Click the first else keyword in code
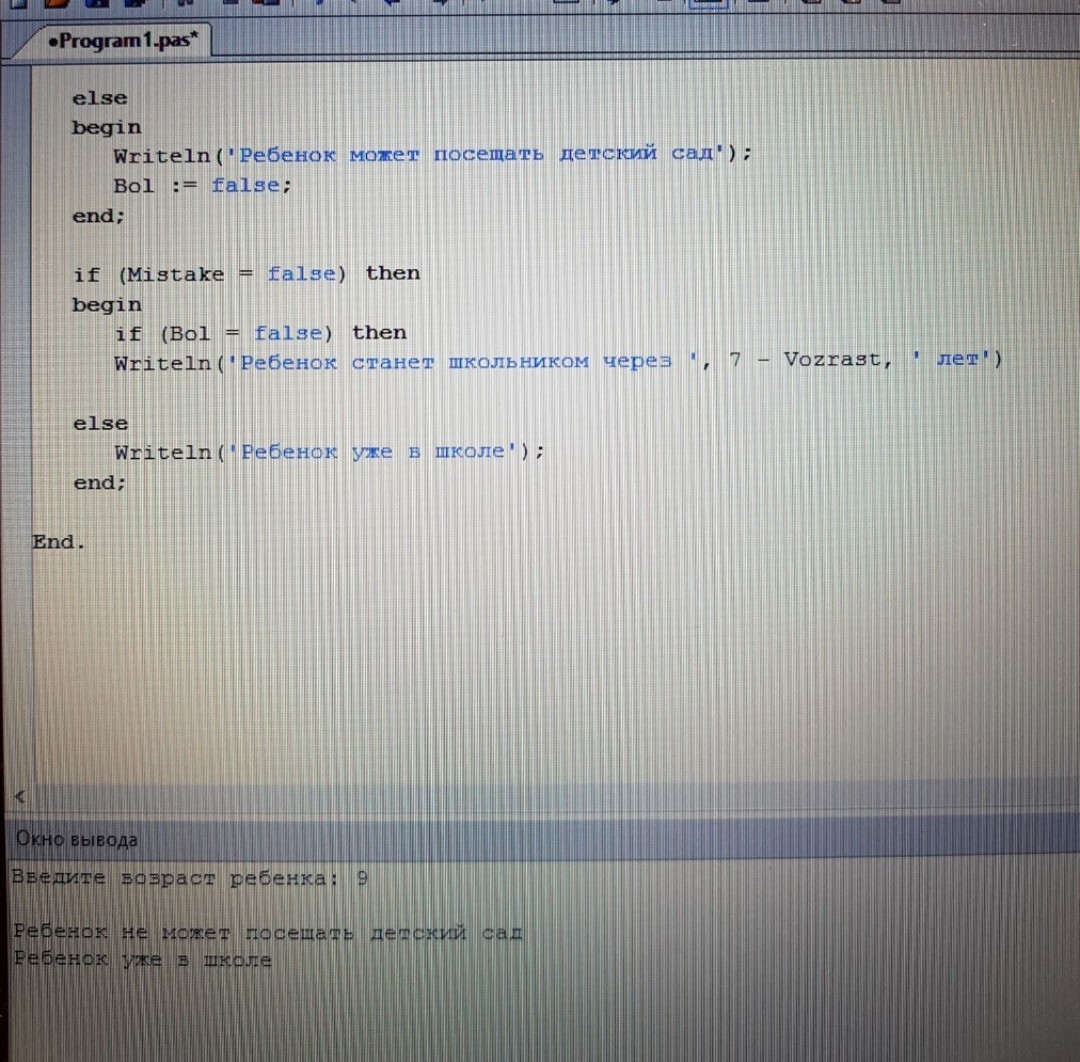 coord(100,98)
